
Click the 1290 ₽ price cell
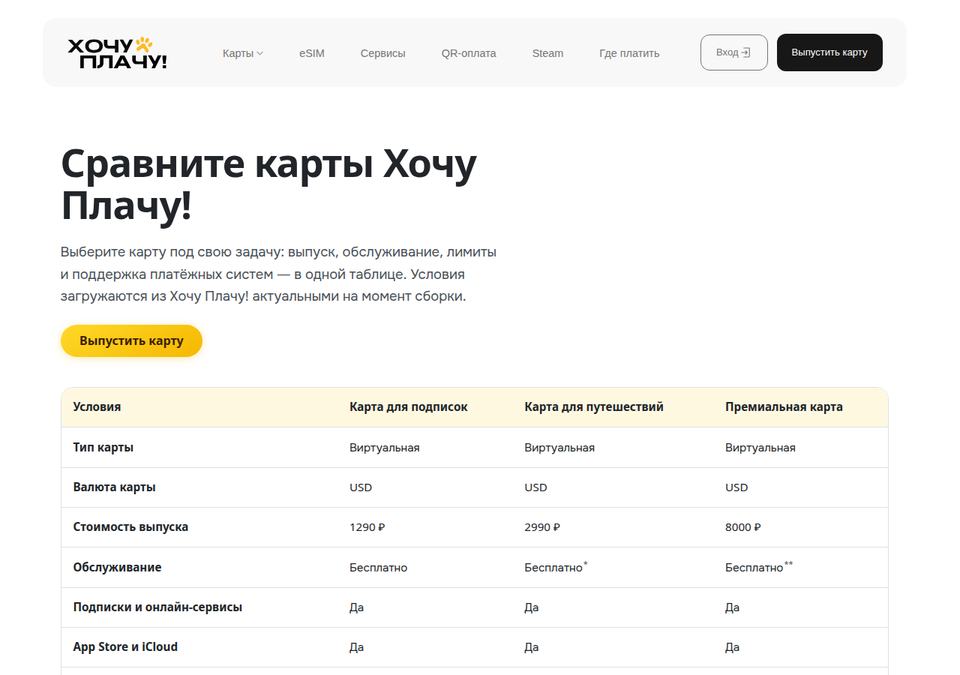point(367,527)
